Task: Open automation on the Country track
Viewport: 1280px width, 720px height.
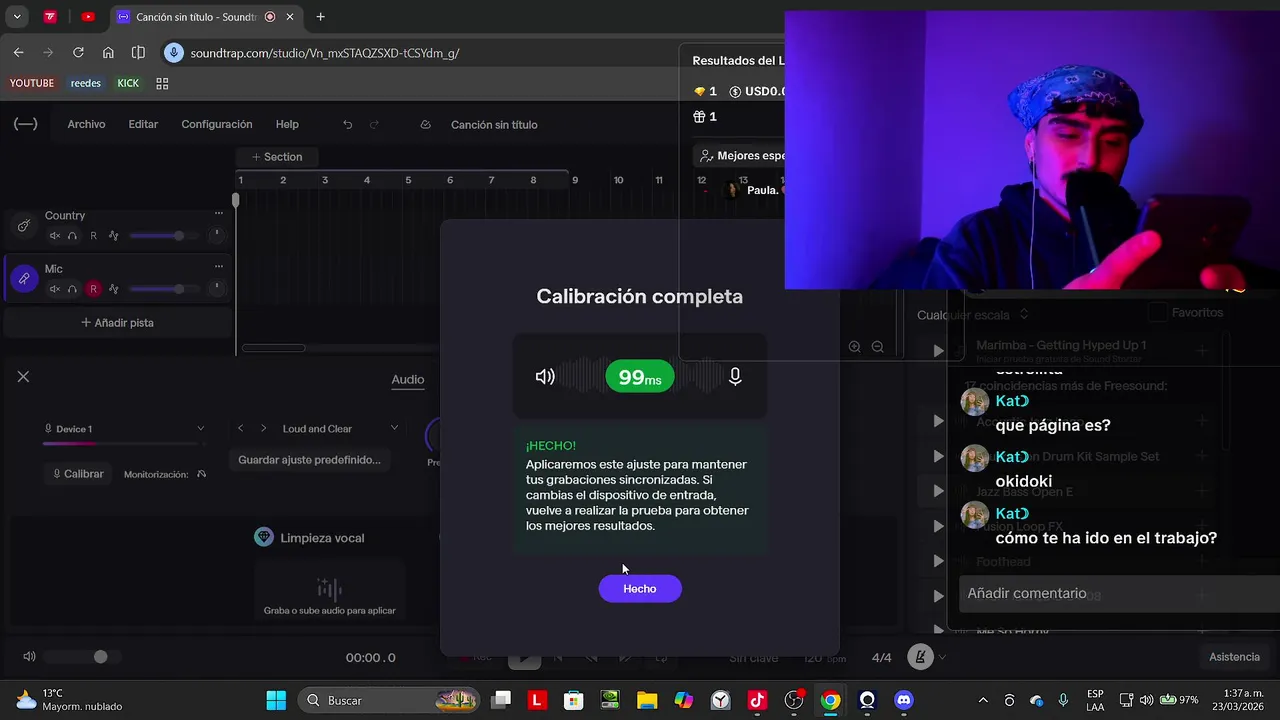Action: [x=114, y=236]
